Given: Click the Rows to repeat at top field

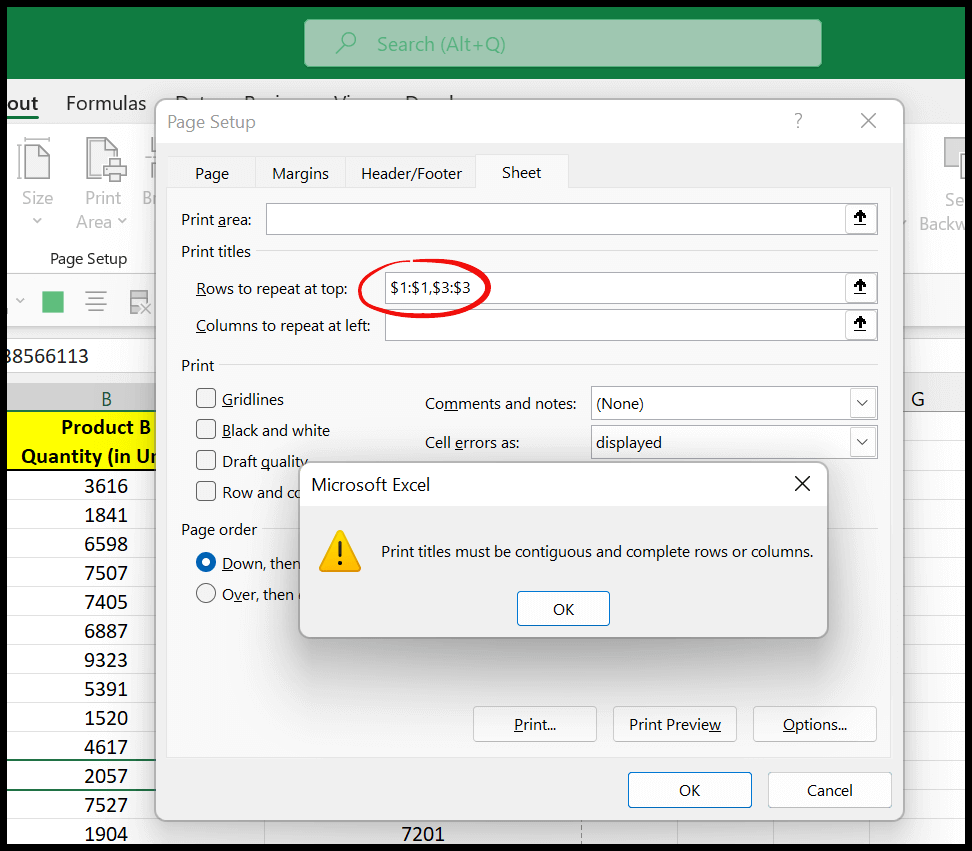Looking at the screenshot, I should (615, 288).
